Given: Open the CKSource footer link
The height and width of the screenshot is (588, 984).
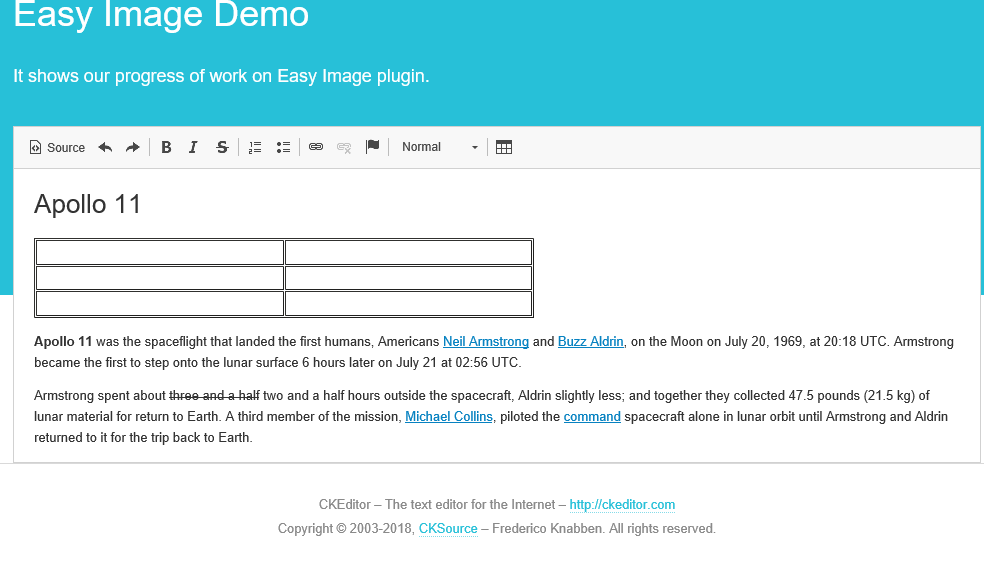Looking at the screenshot, I should point(448,528).
